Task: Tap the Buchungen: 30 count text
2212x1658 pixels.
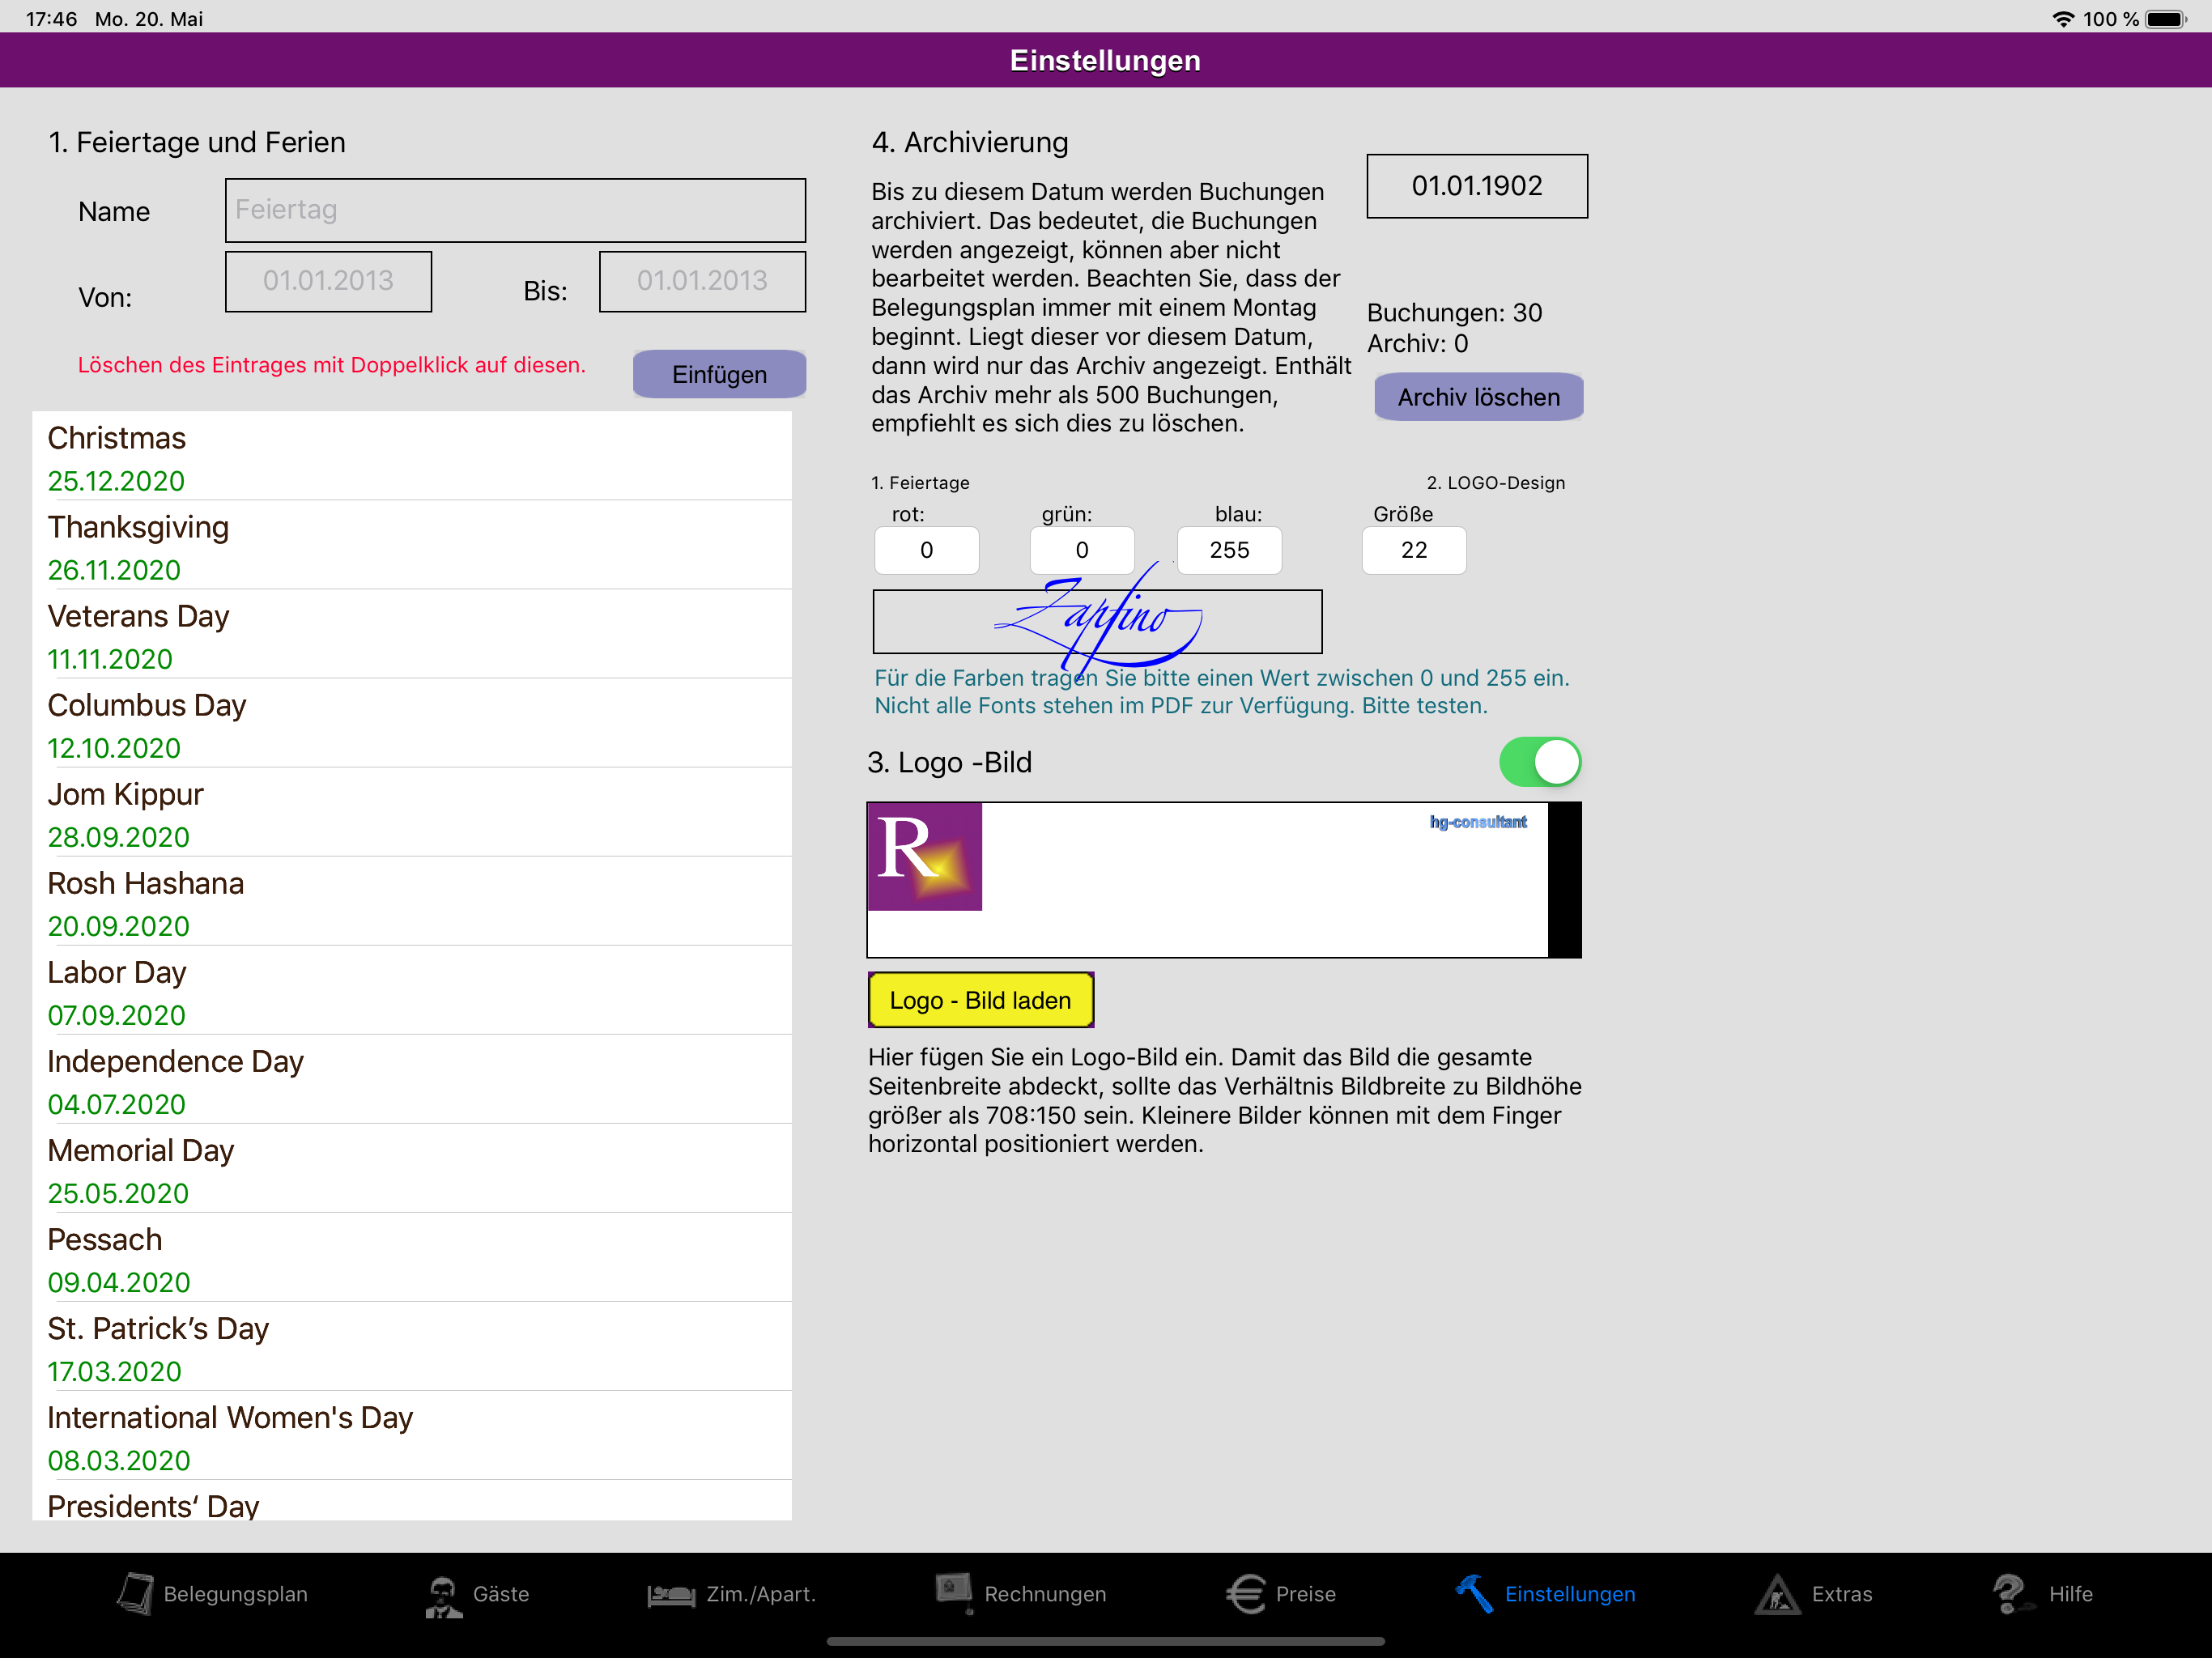Action: pyautogui.click(x=1454, y=313)
